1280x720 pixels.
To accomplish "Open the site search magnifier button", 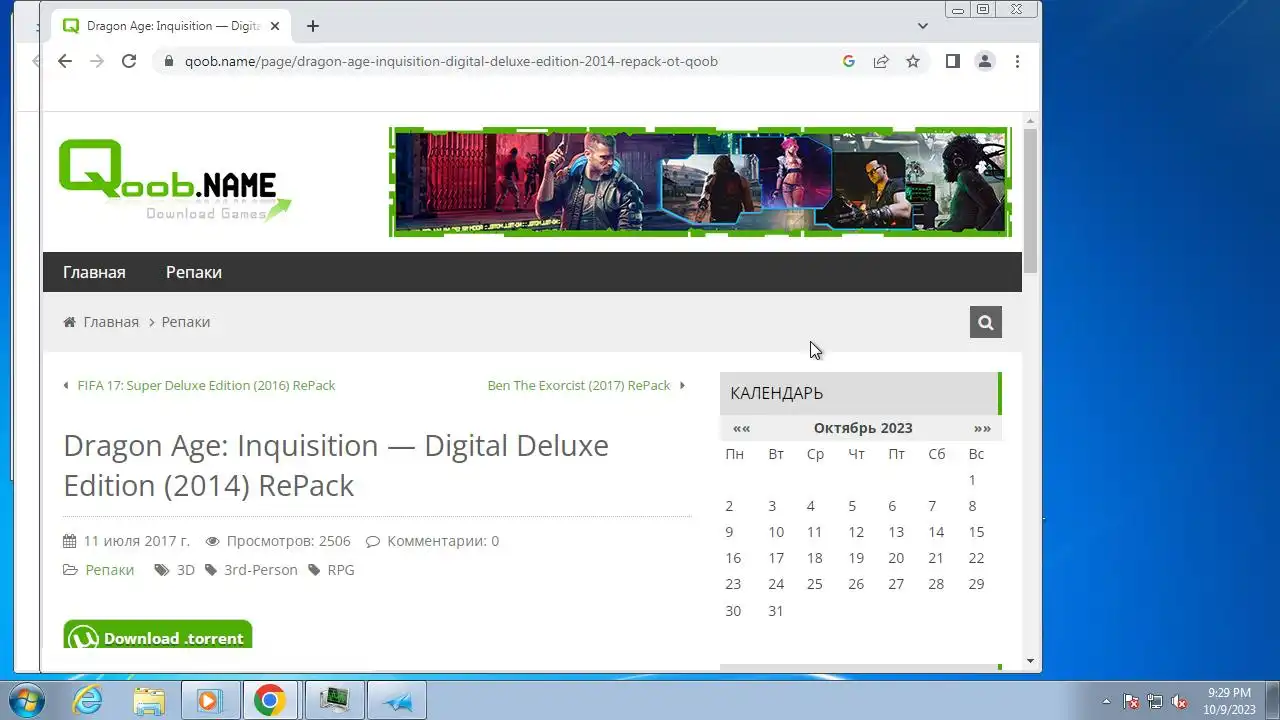I will [986, 322].
